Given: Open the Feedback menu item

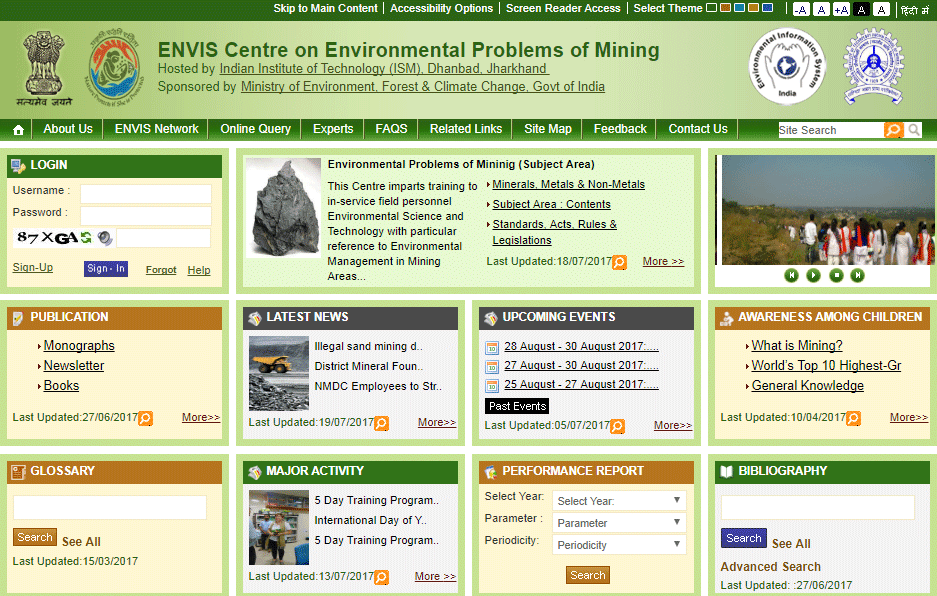Looking at the screenshot, I should tap(620, 129).
